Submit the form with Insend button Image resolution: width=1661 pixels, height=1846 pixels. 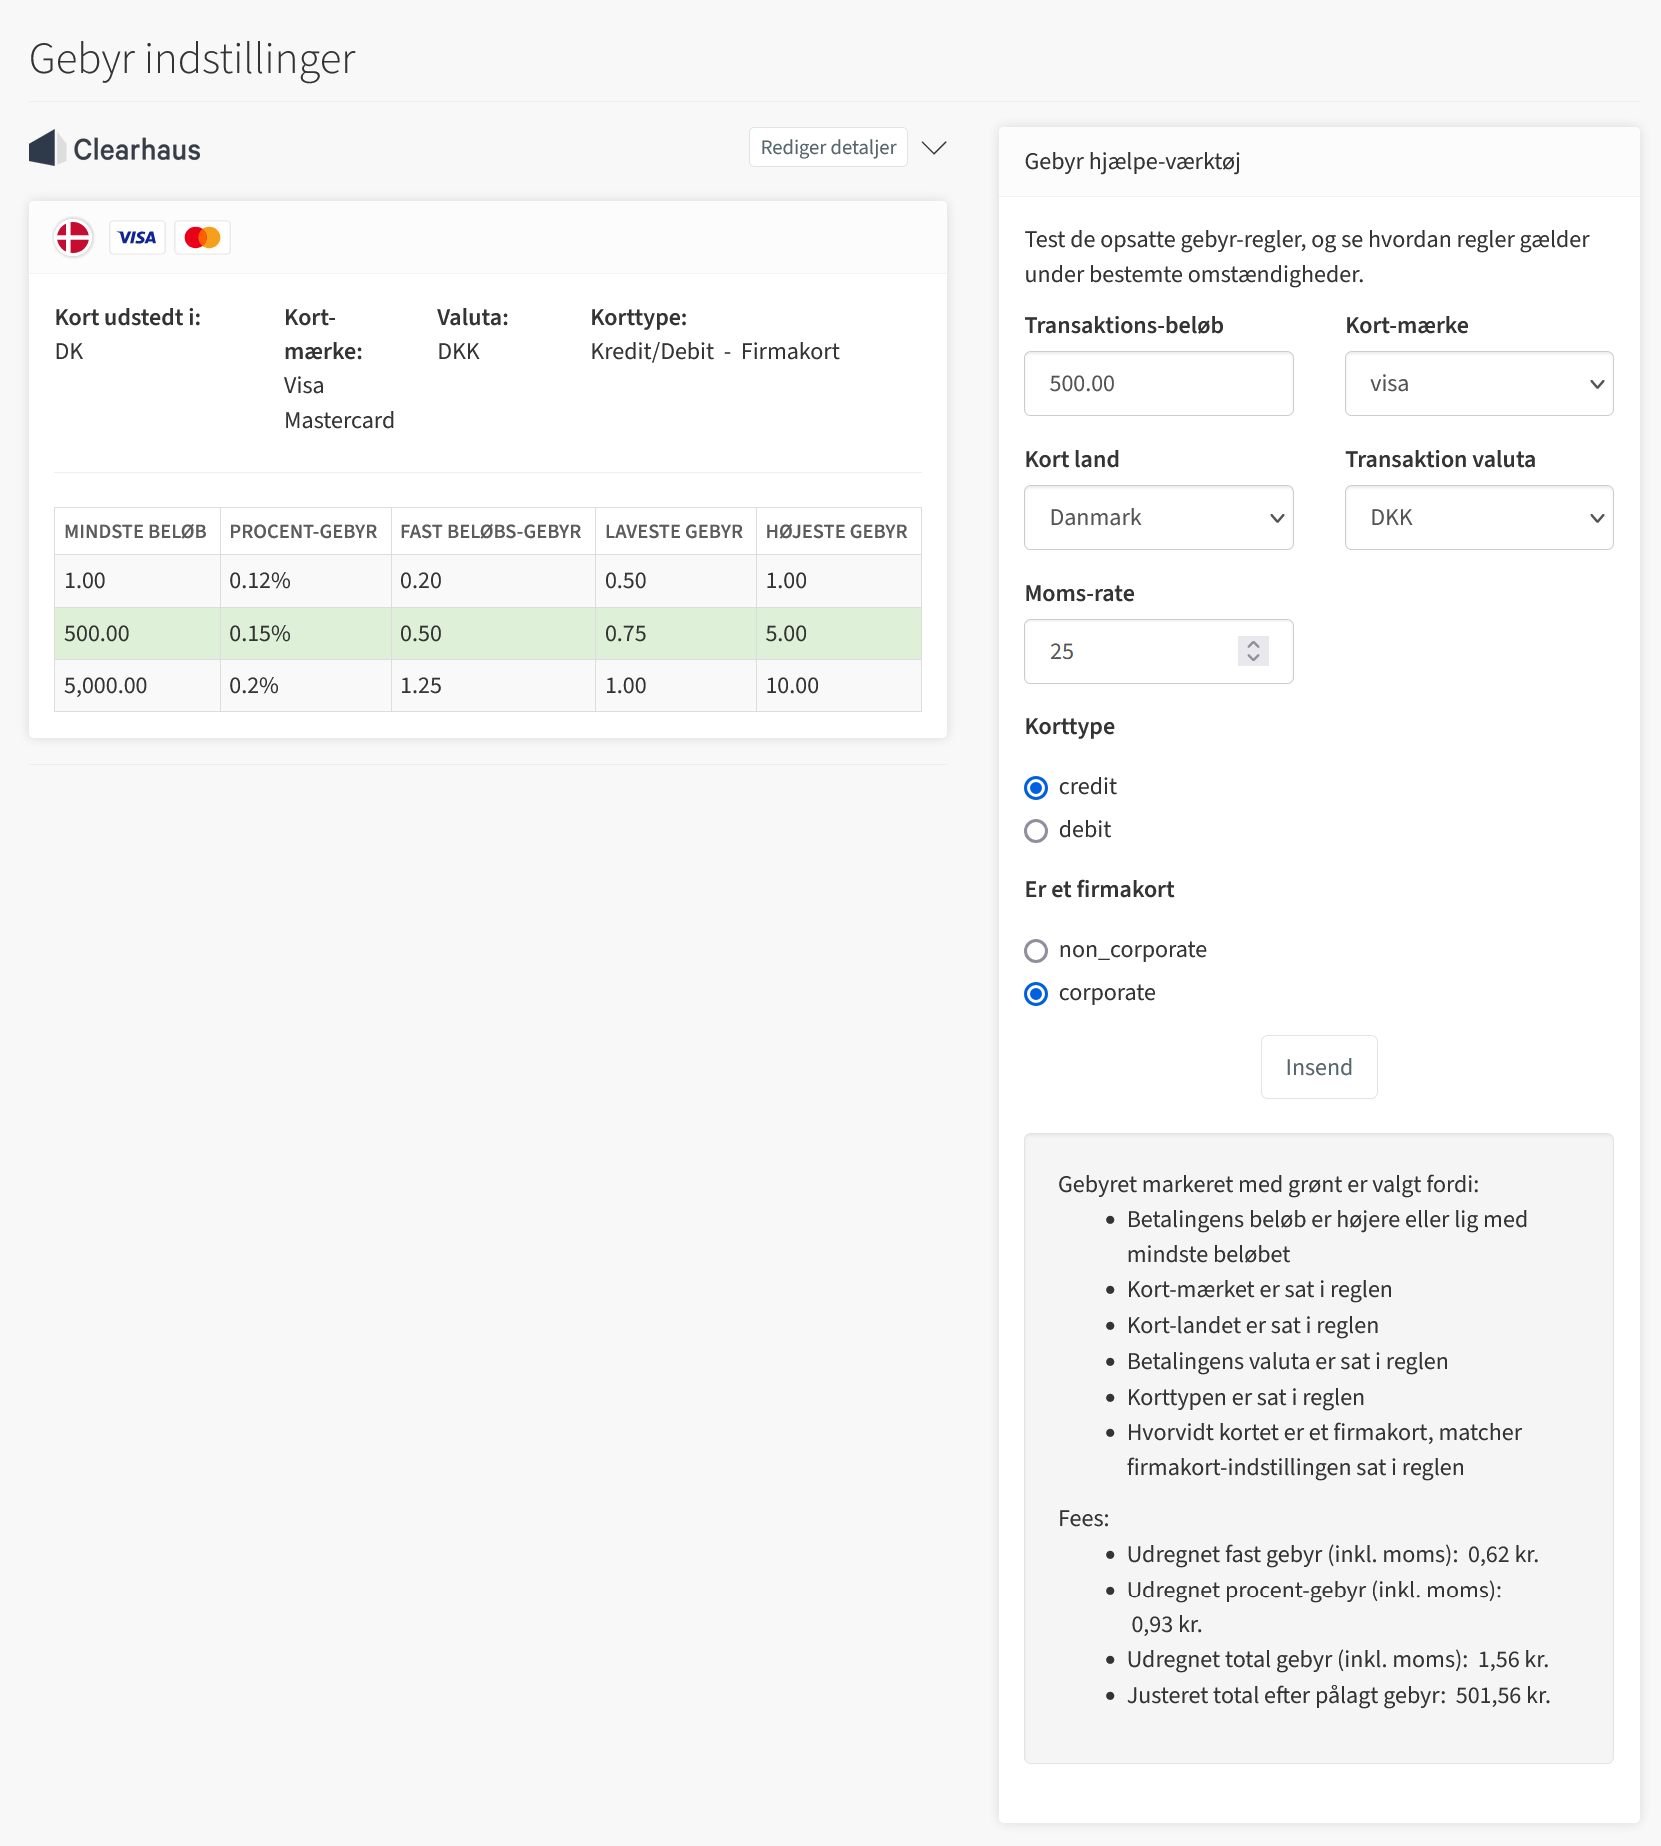1318,1067
